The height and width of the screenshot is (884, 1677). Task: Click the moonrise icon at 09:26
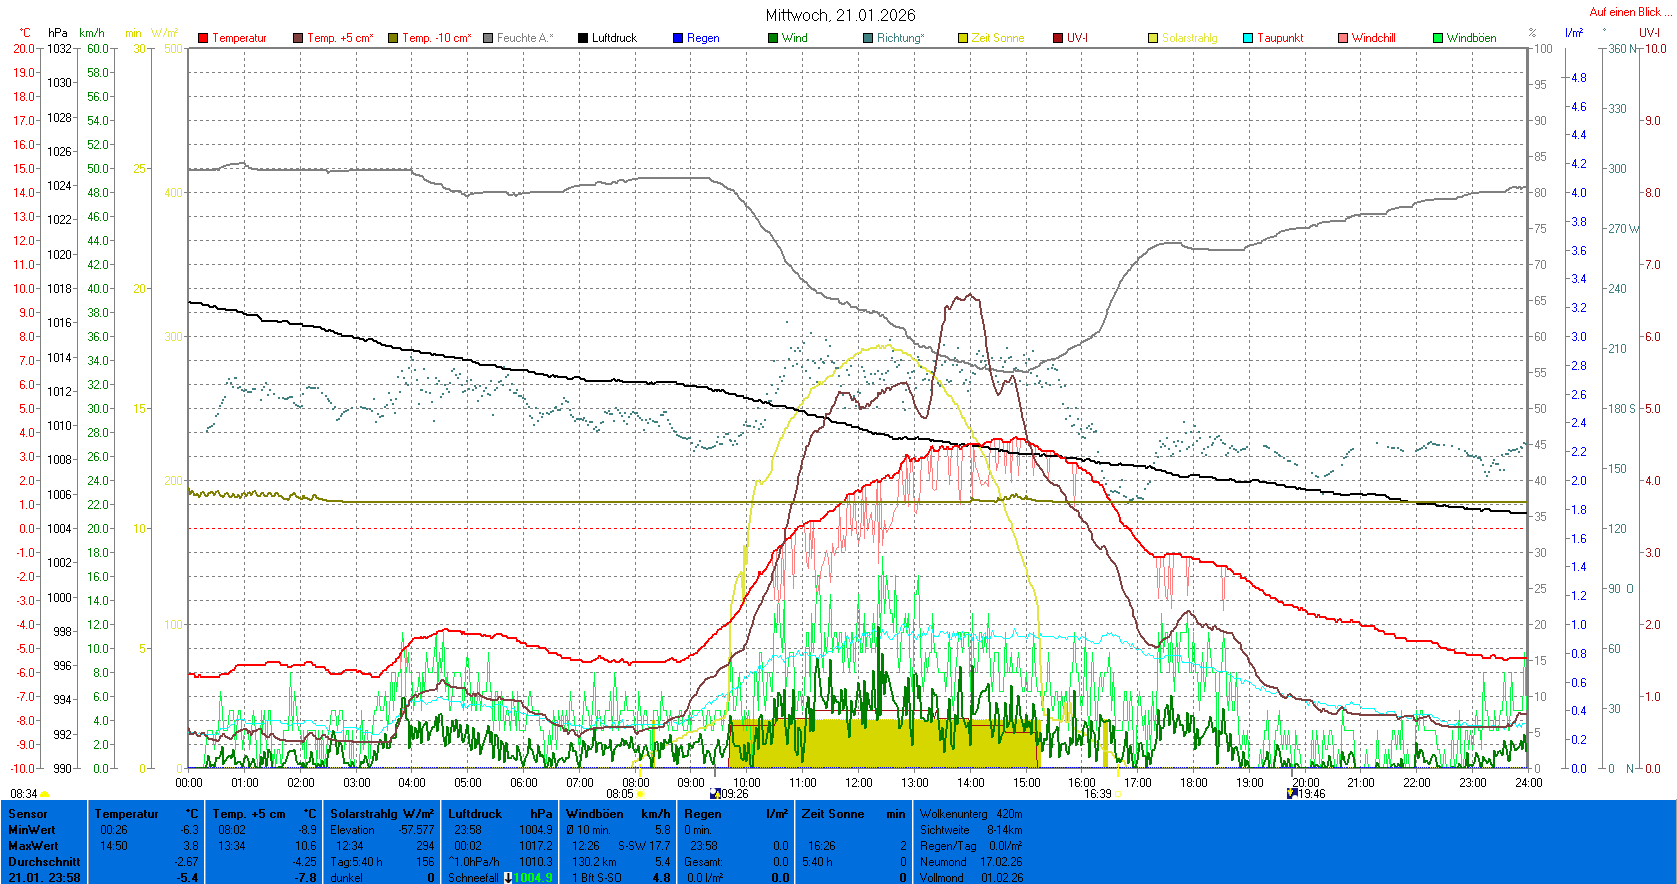715,794
